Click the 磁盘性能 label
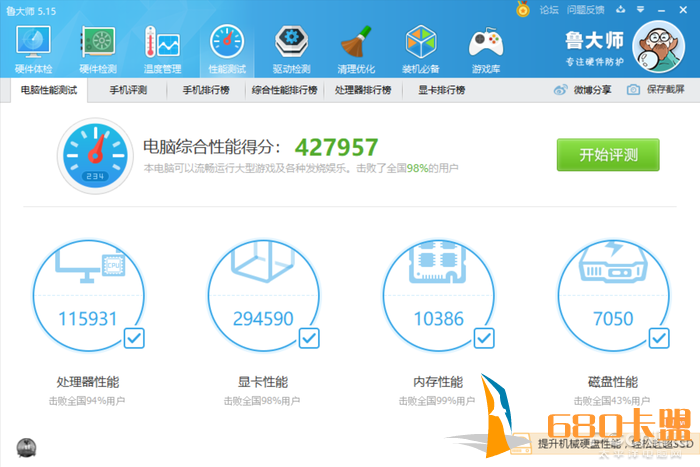This screenshot has height=467, width=700. pos(613,382)
